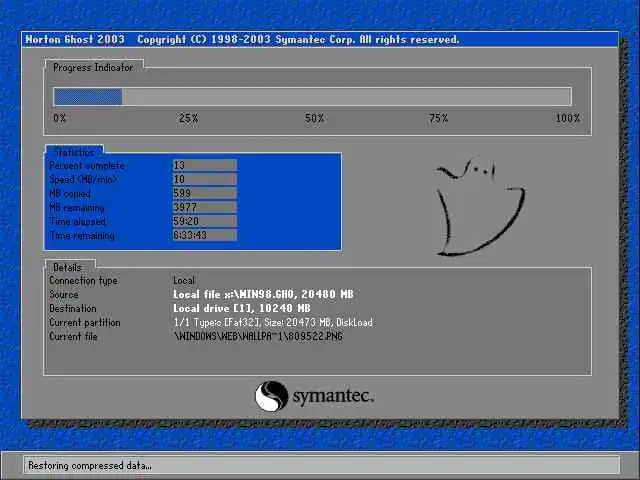Screen dimensions: 640x480
Task: Click the Time remaining value 6:33:43
Action: coord(204,235)
